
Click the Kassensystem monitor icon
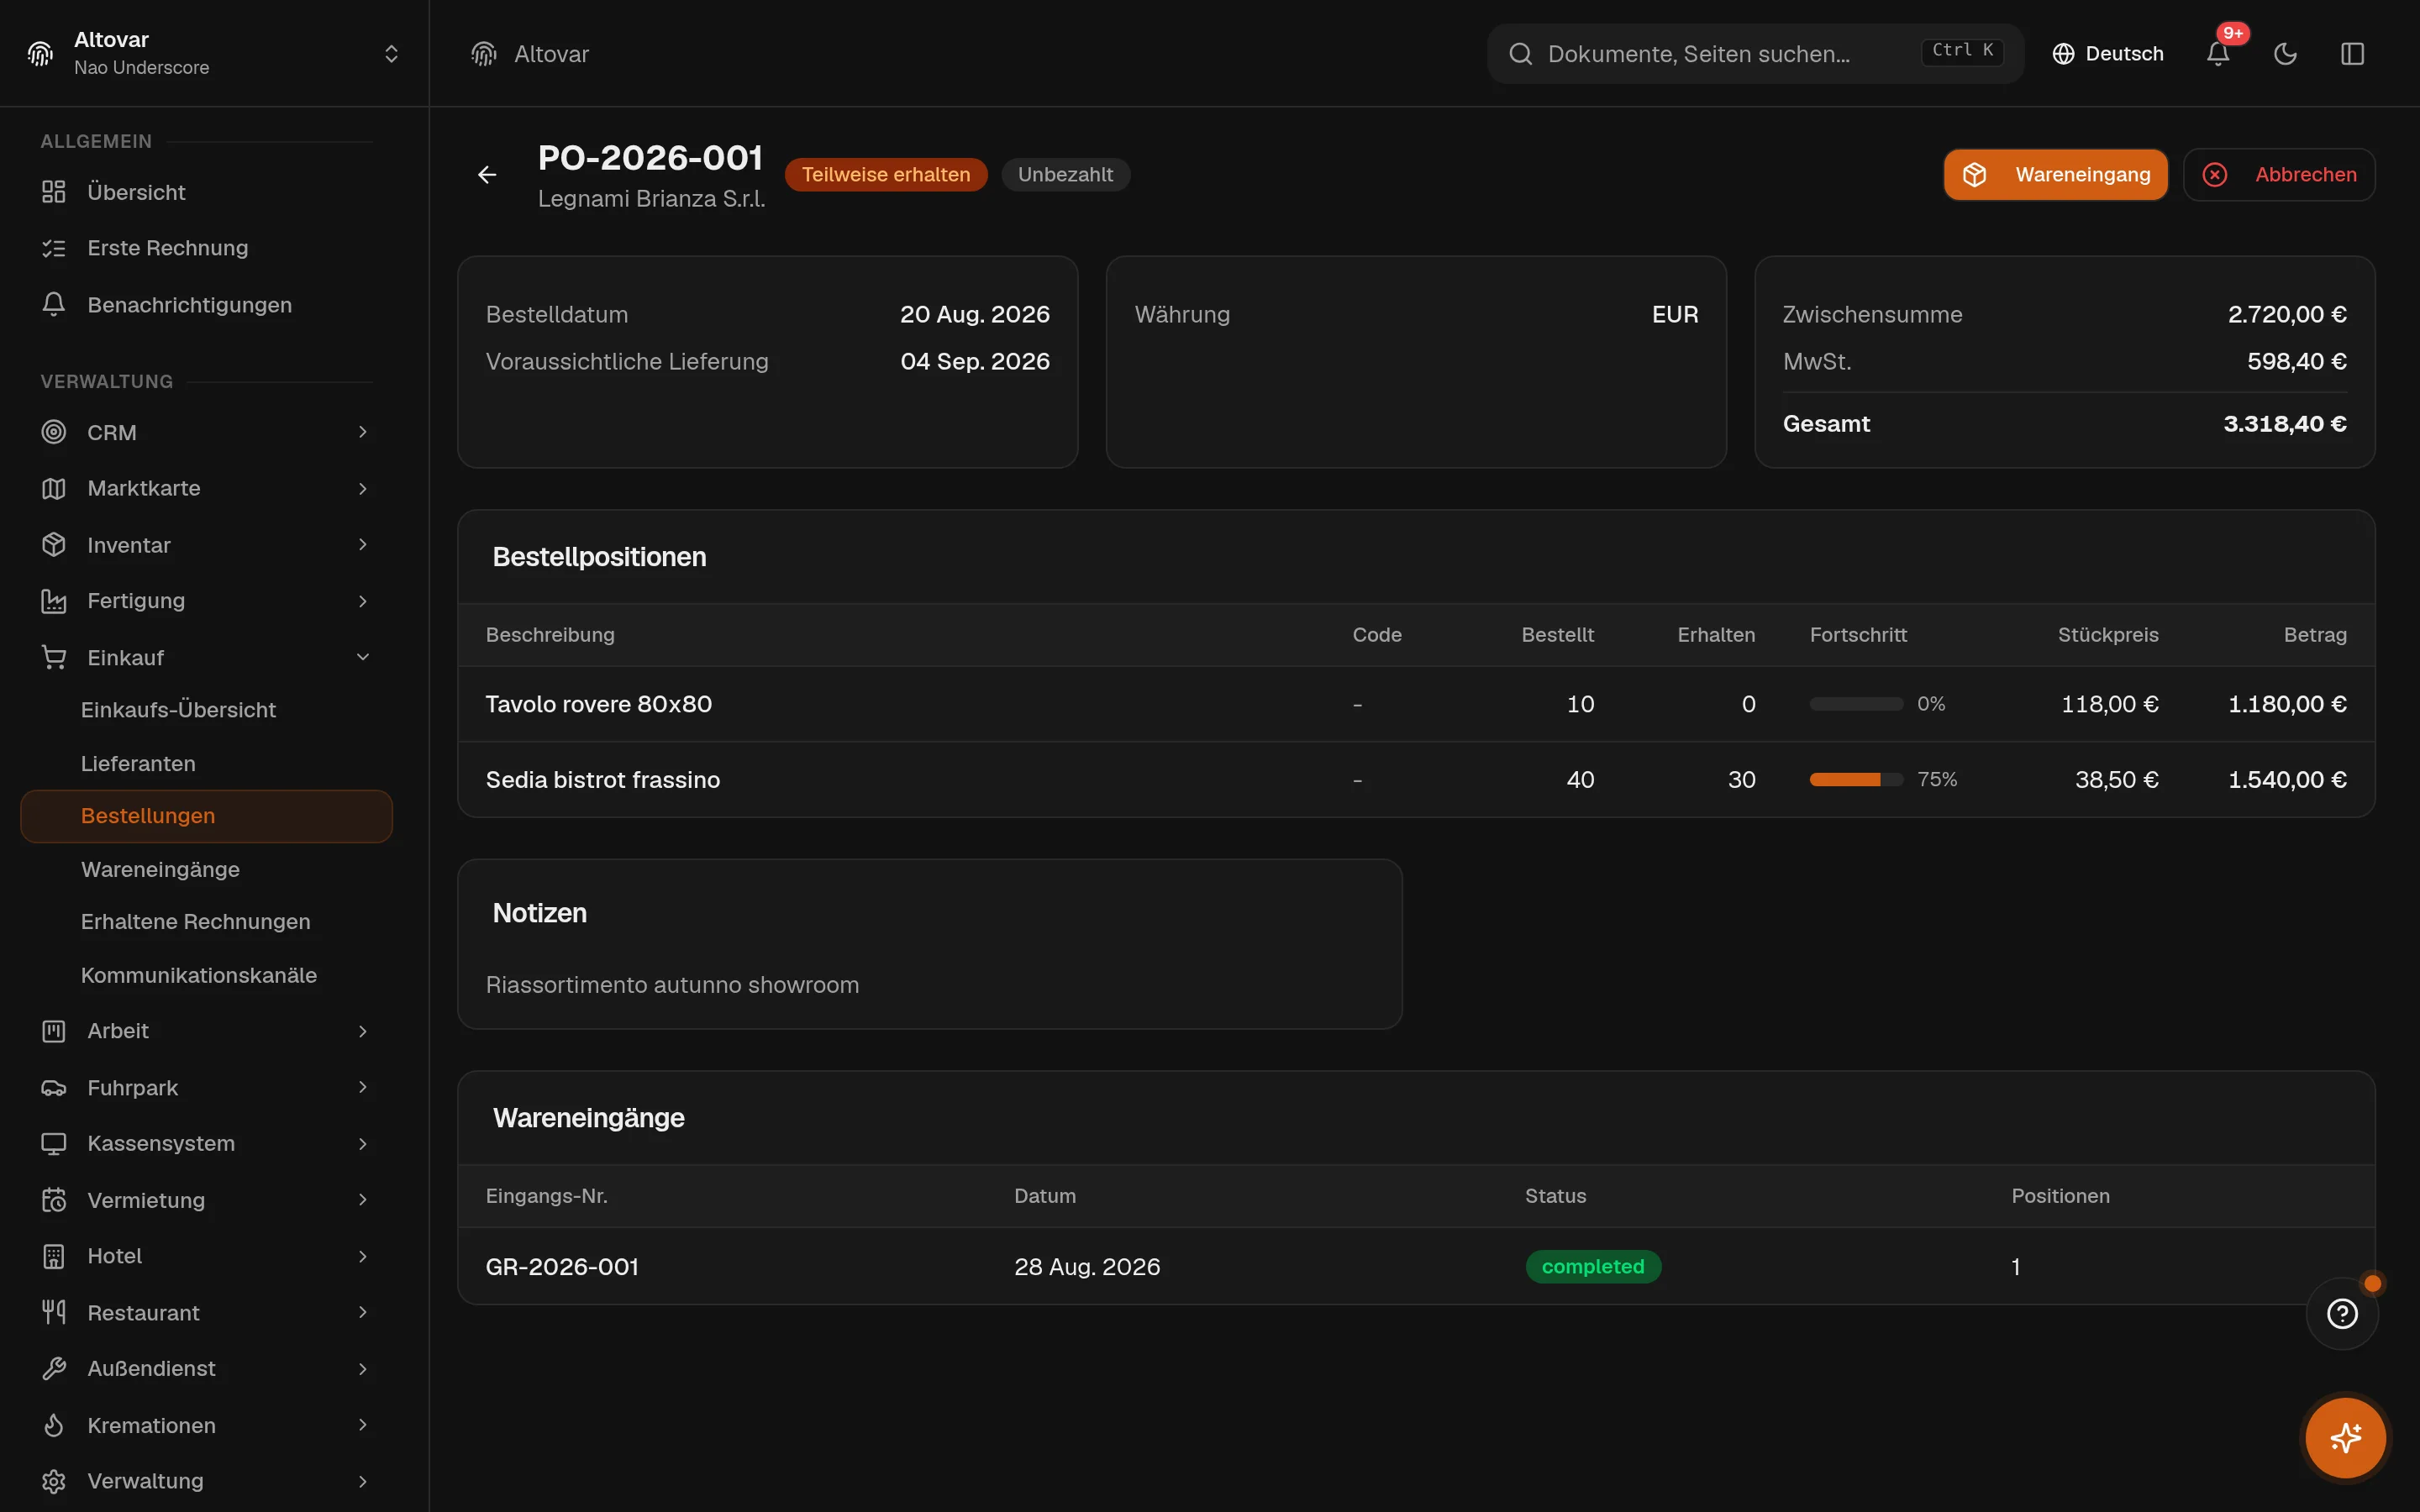point(54,1143)
